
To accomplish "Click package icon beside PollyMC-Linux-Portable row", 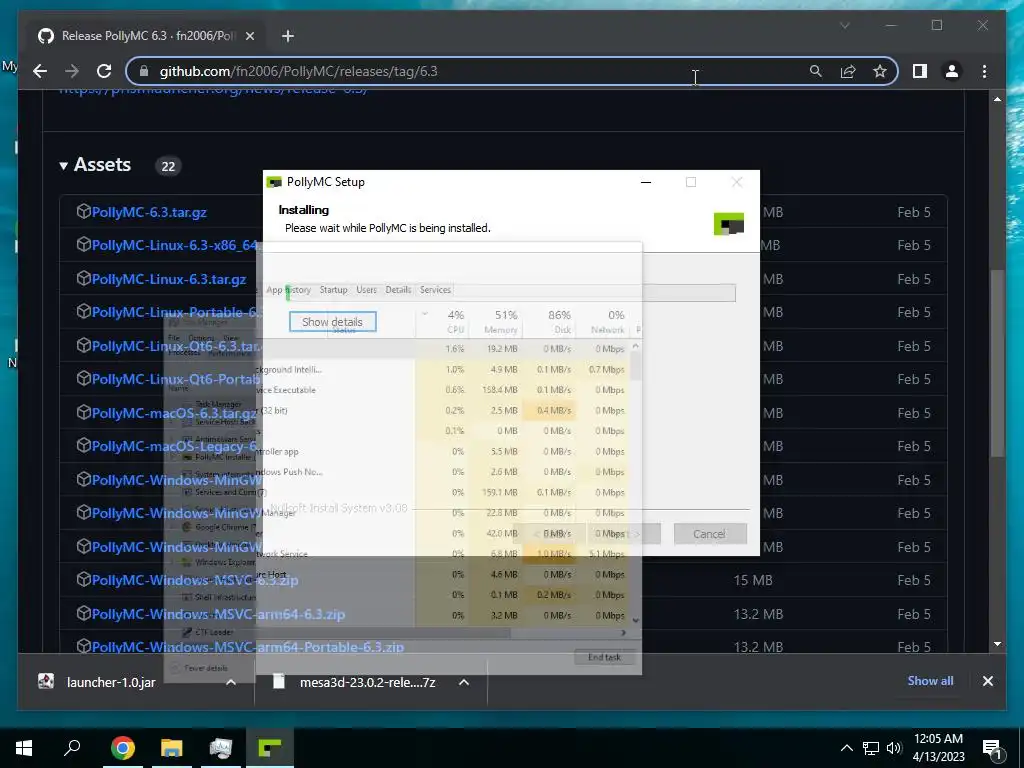I will point(83,312).
